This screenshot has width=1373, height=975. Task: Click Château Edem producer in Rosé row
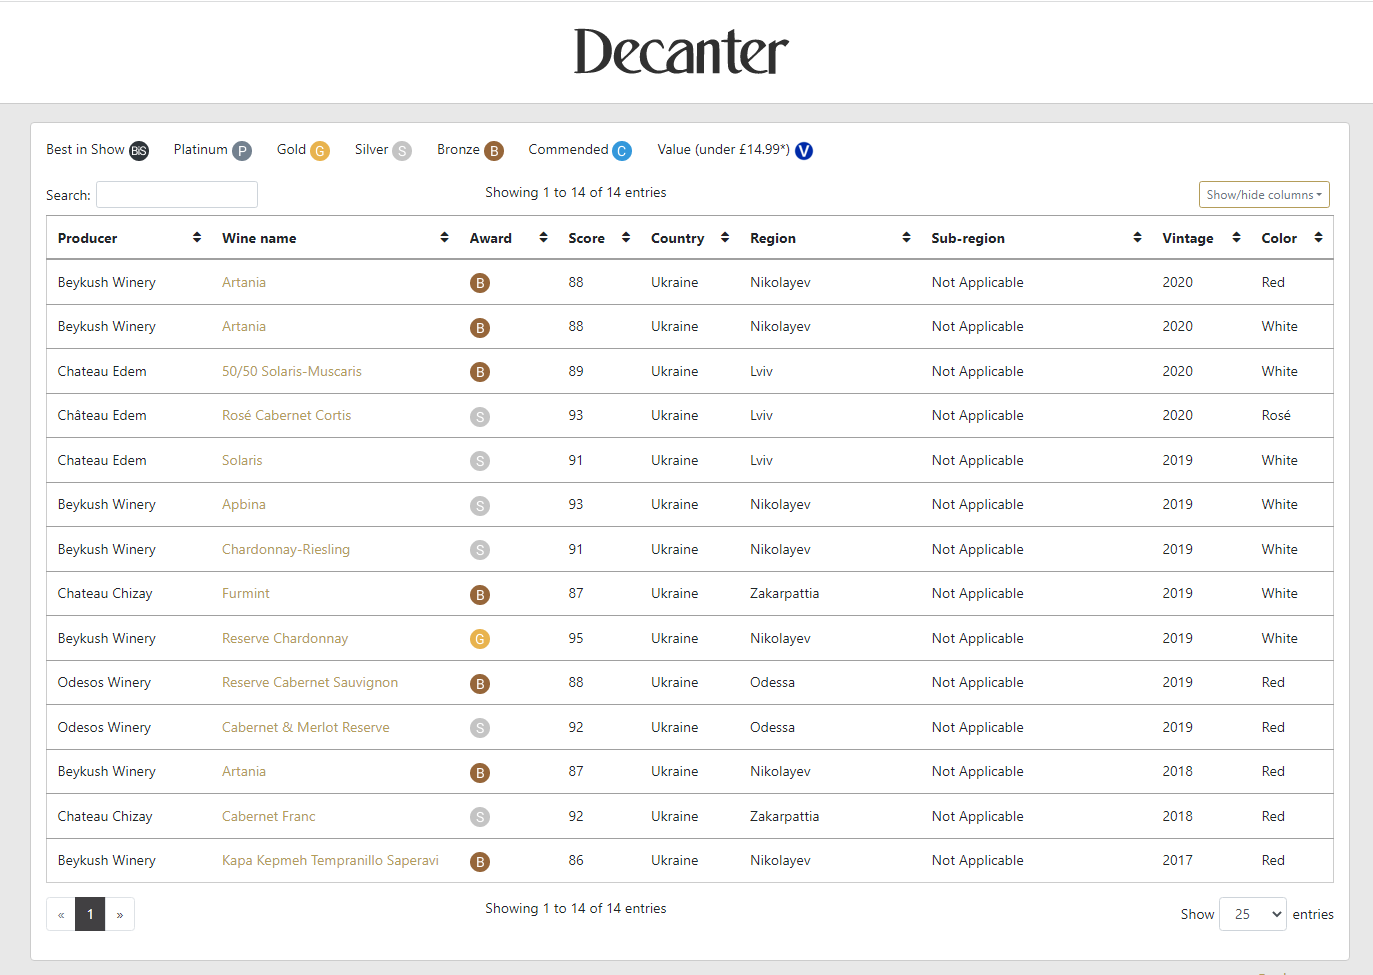point(102,415)
